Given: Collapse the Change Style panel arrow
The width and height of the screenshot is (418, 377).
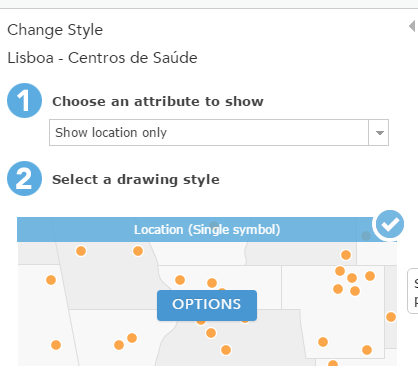Looking at the screenshot, I should (x=412, y=26).
